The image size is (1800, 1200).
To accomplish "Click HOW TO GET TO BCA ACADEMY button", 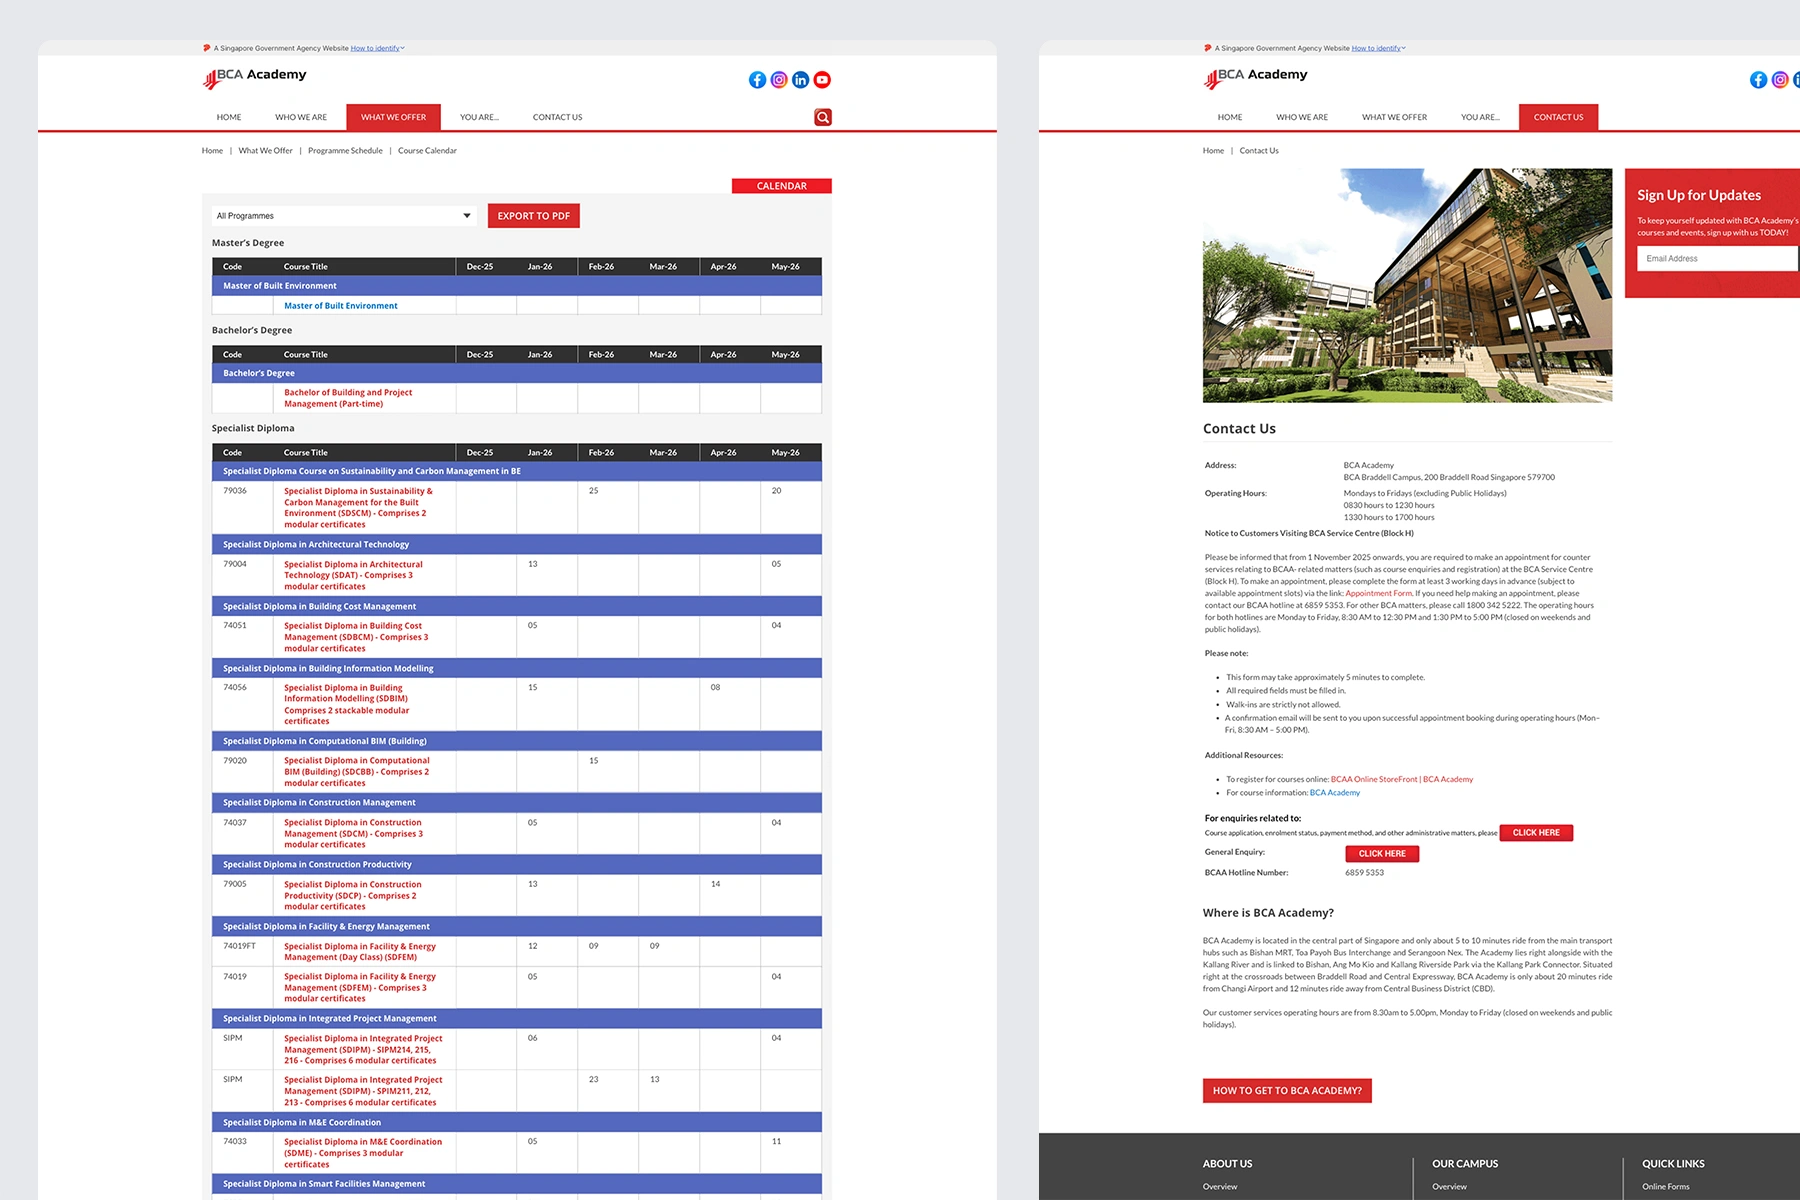I will click(x=1287, y=1091).
